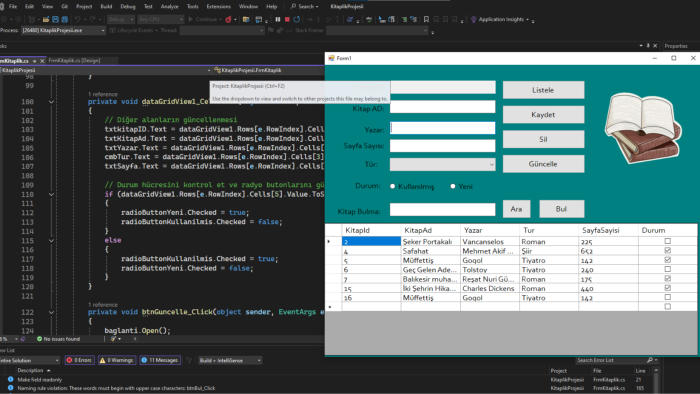Click the file explorer icon next to Hot Reload
This screenshot has width=700, height=394.
point(246,19)
